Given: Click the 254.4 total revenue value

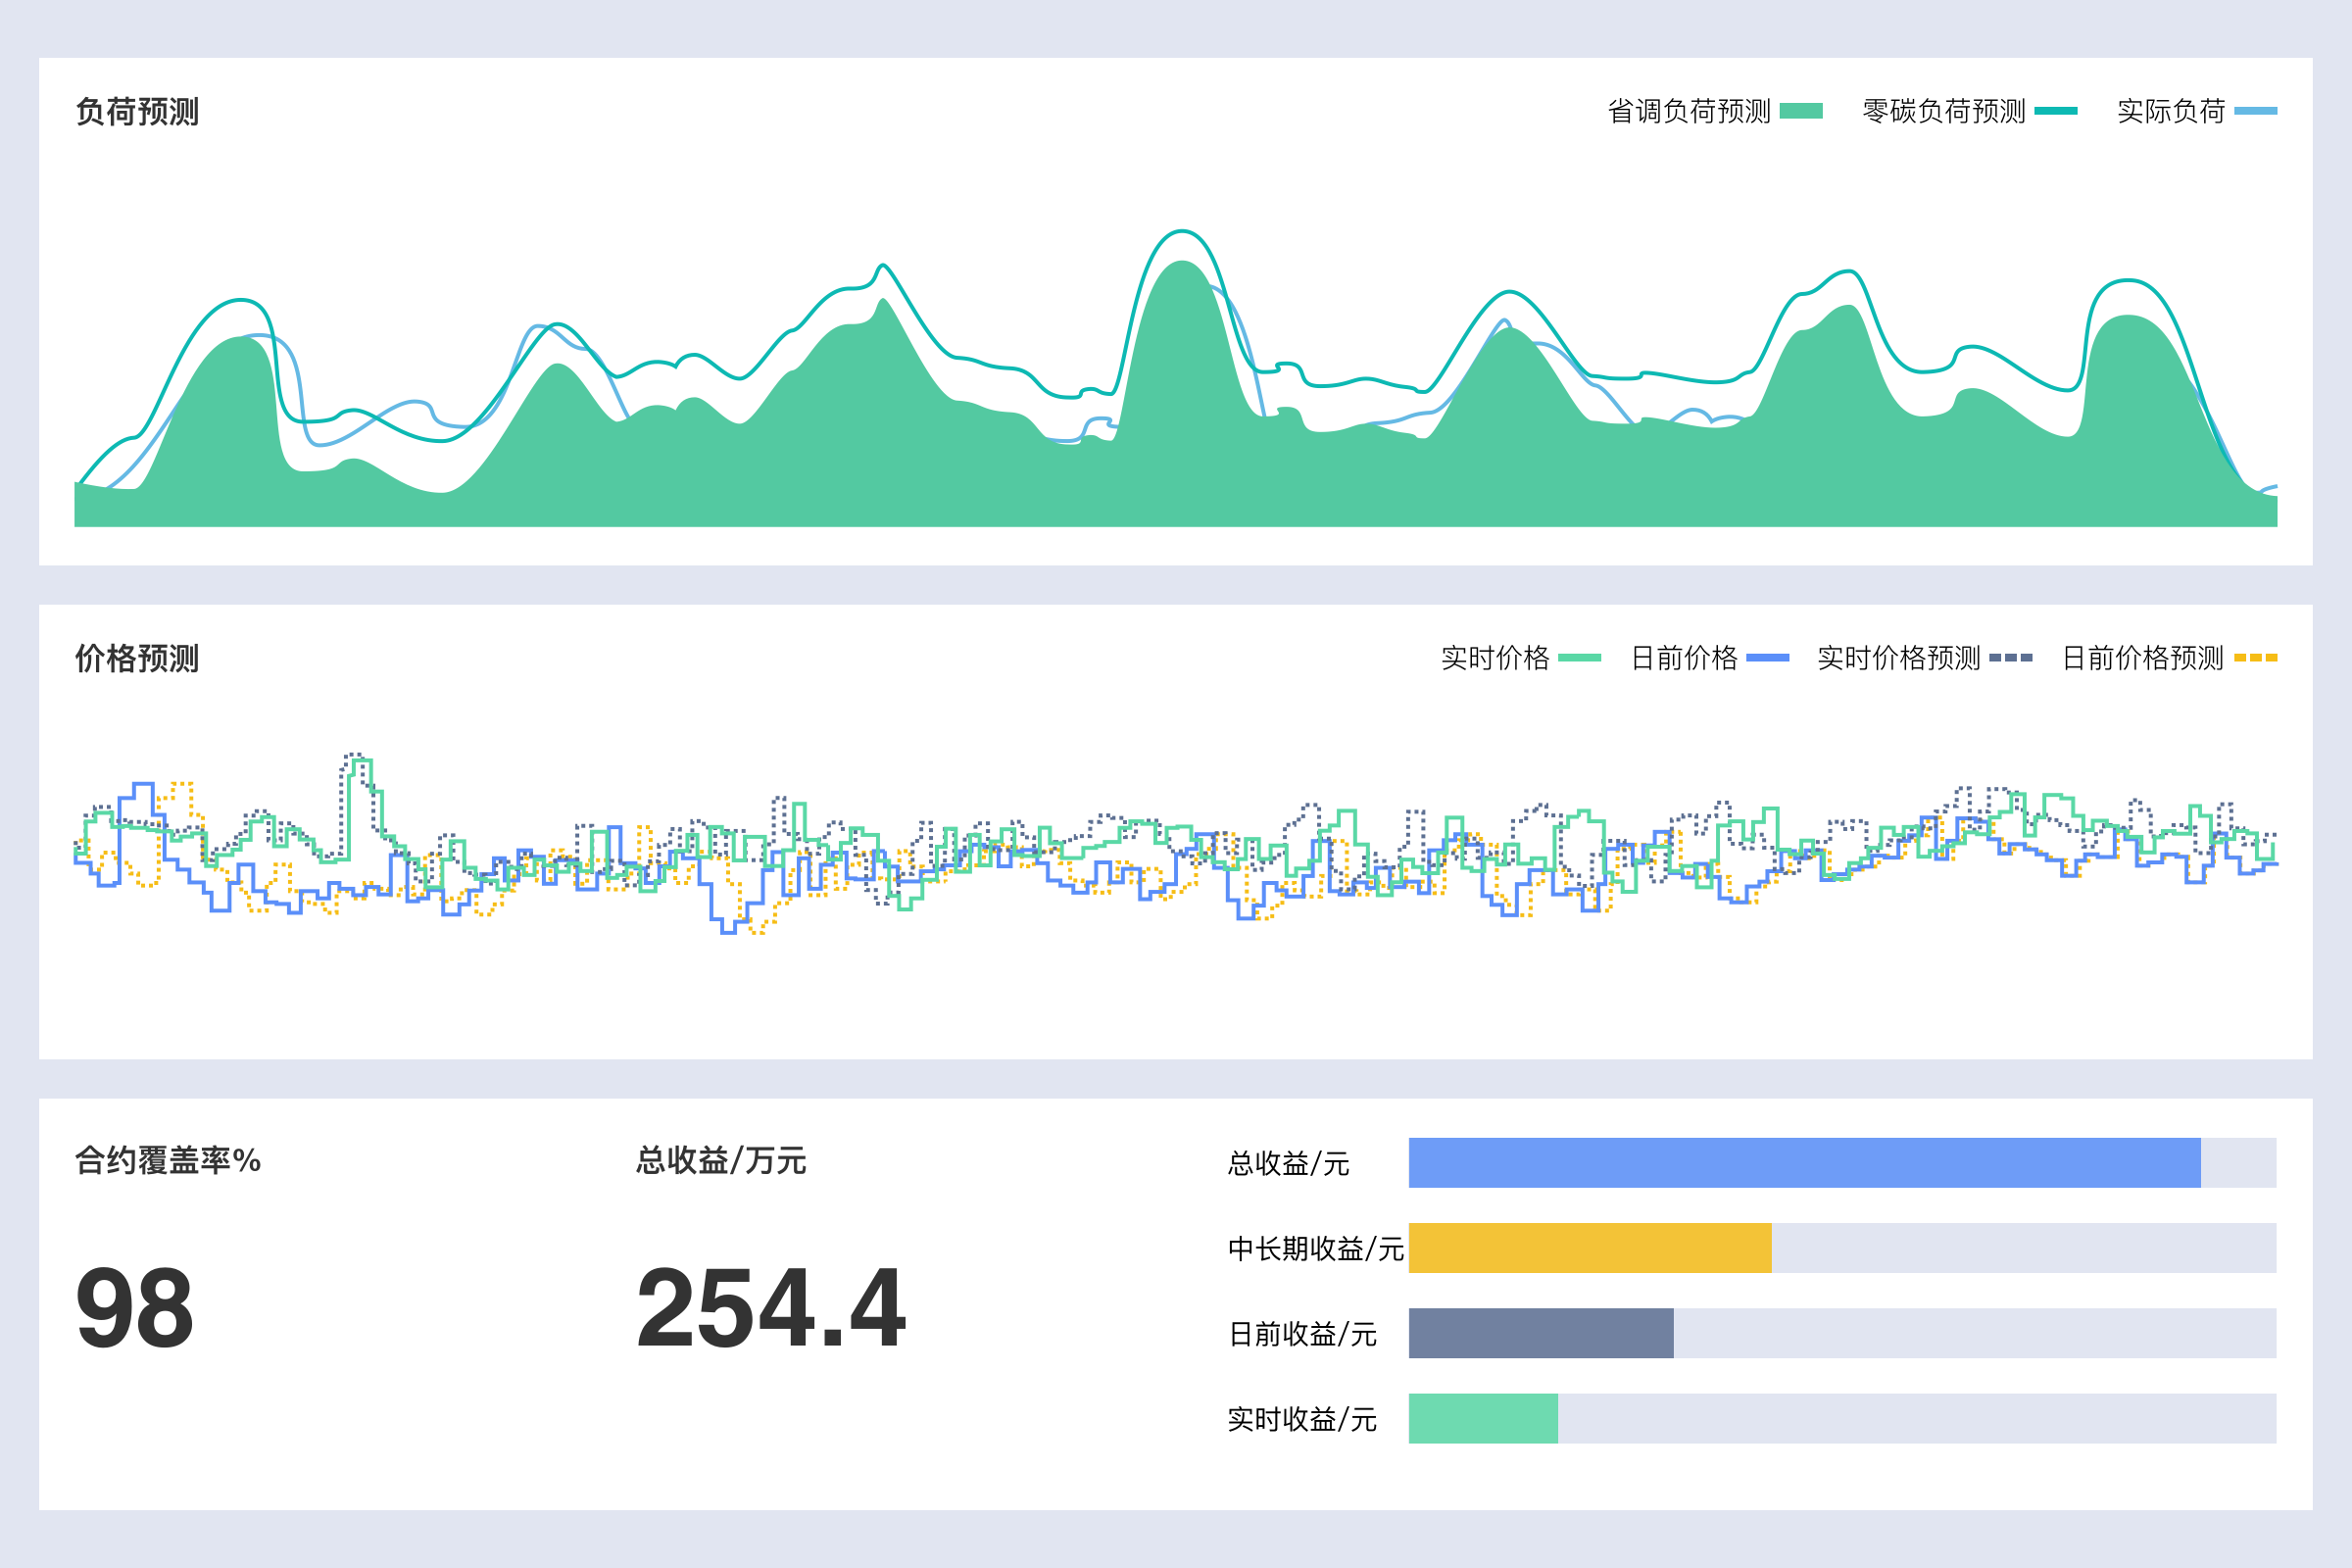Looking at the screenshot, I should [770, 1308].
